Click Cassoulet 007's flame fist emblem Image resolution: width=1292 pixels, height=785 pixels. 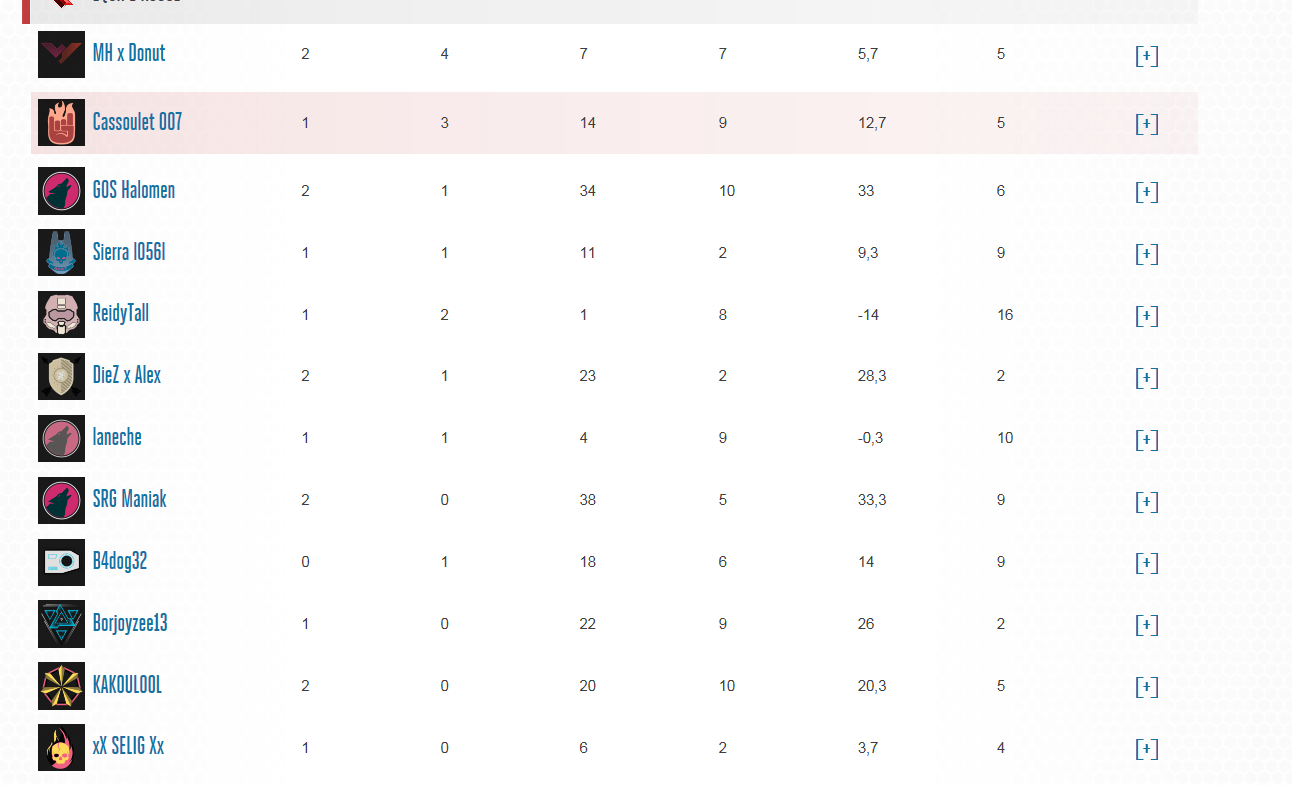[61, 123]
